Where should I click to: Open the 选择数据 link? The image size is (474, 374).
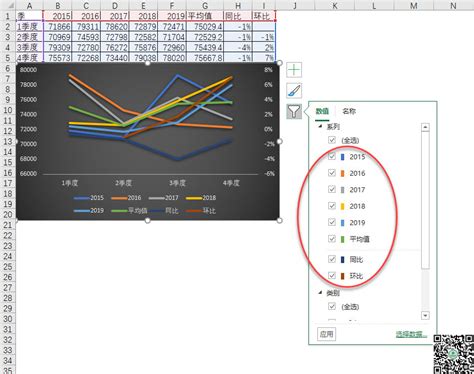411,334
